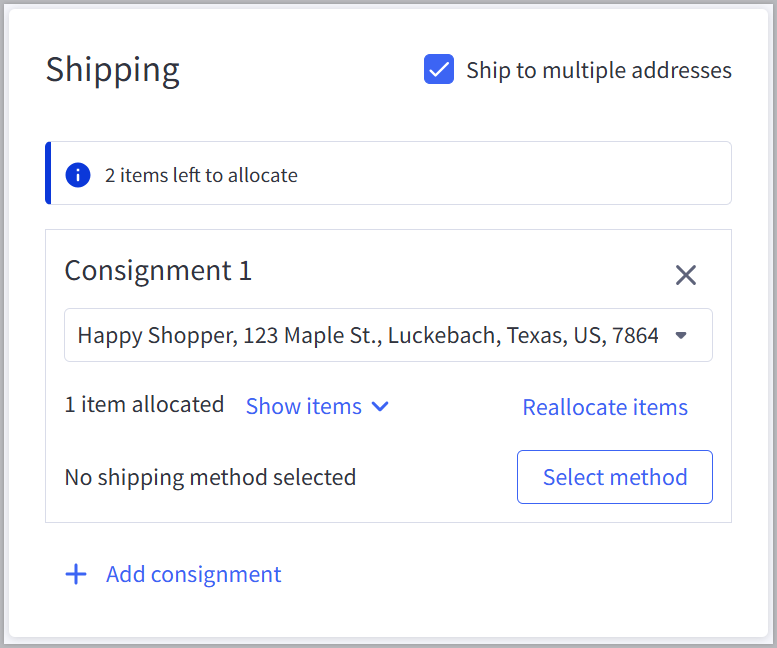Expand items using chevron beside Show items

click(x=380, y=407)
